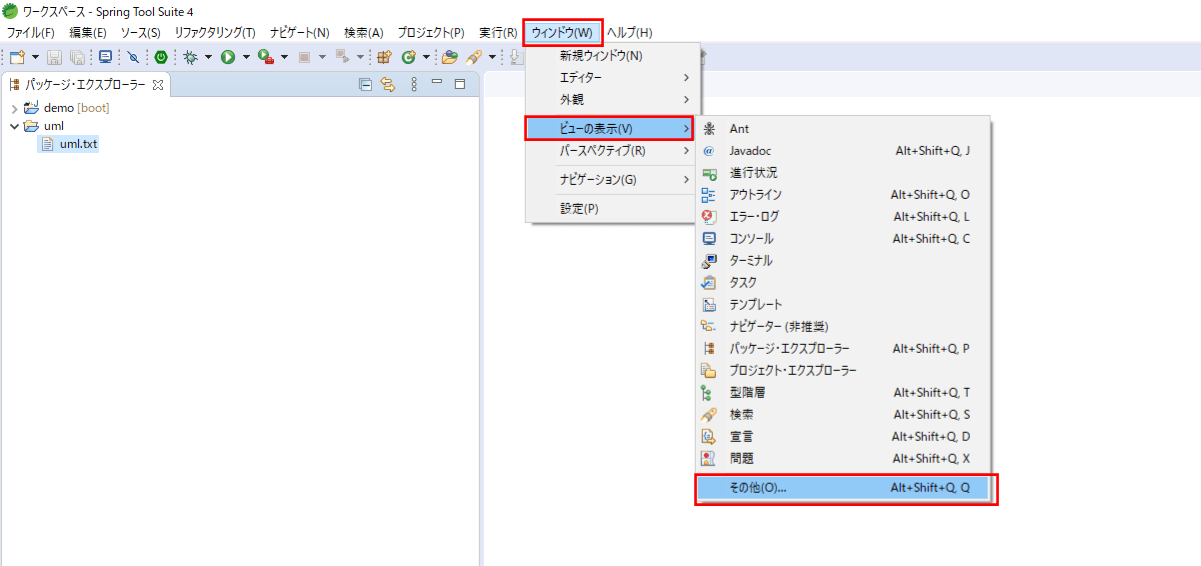Click the New file toolbar icon
This screenshot has width=1201, height=566.
click(x=17, y=57)
